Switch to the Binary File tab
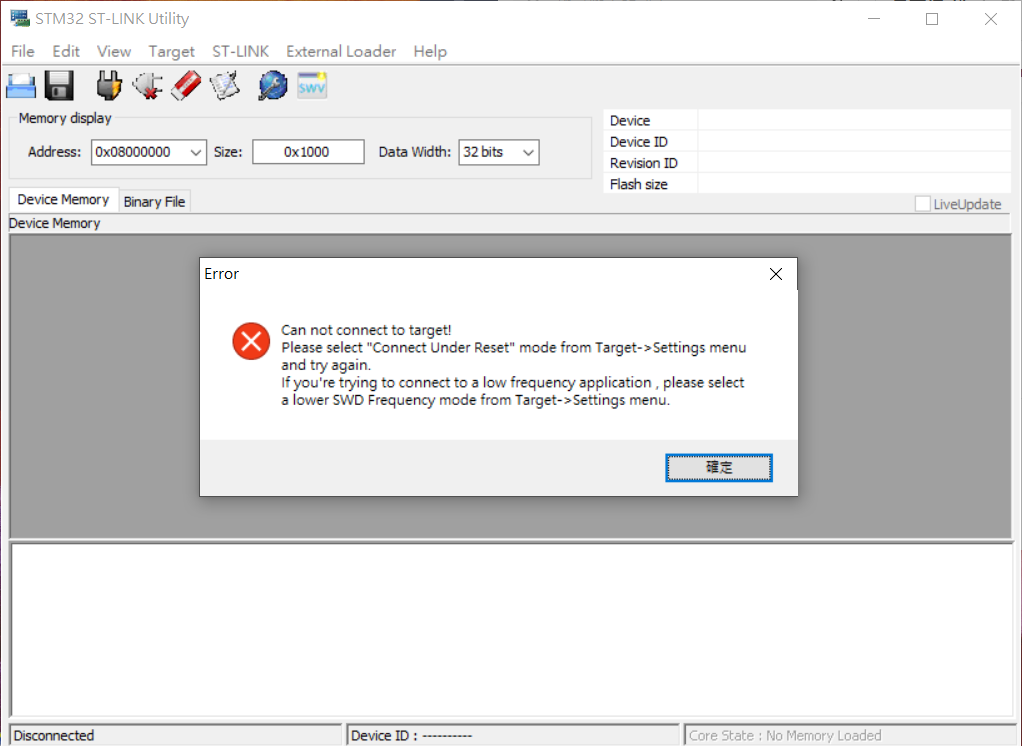Viewport: 1022px width, 746px height. point(154,202)
